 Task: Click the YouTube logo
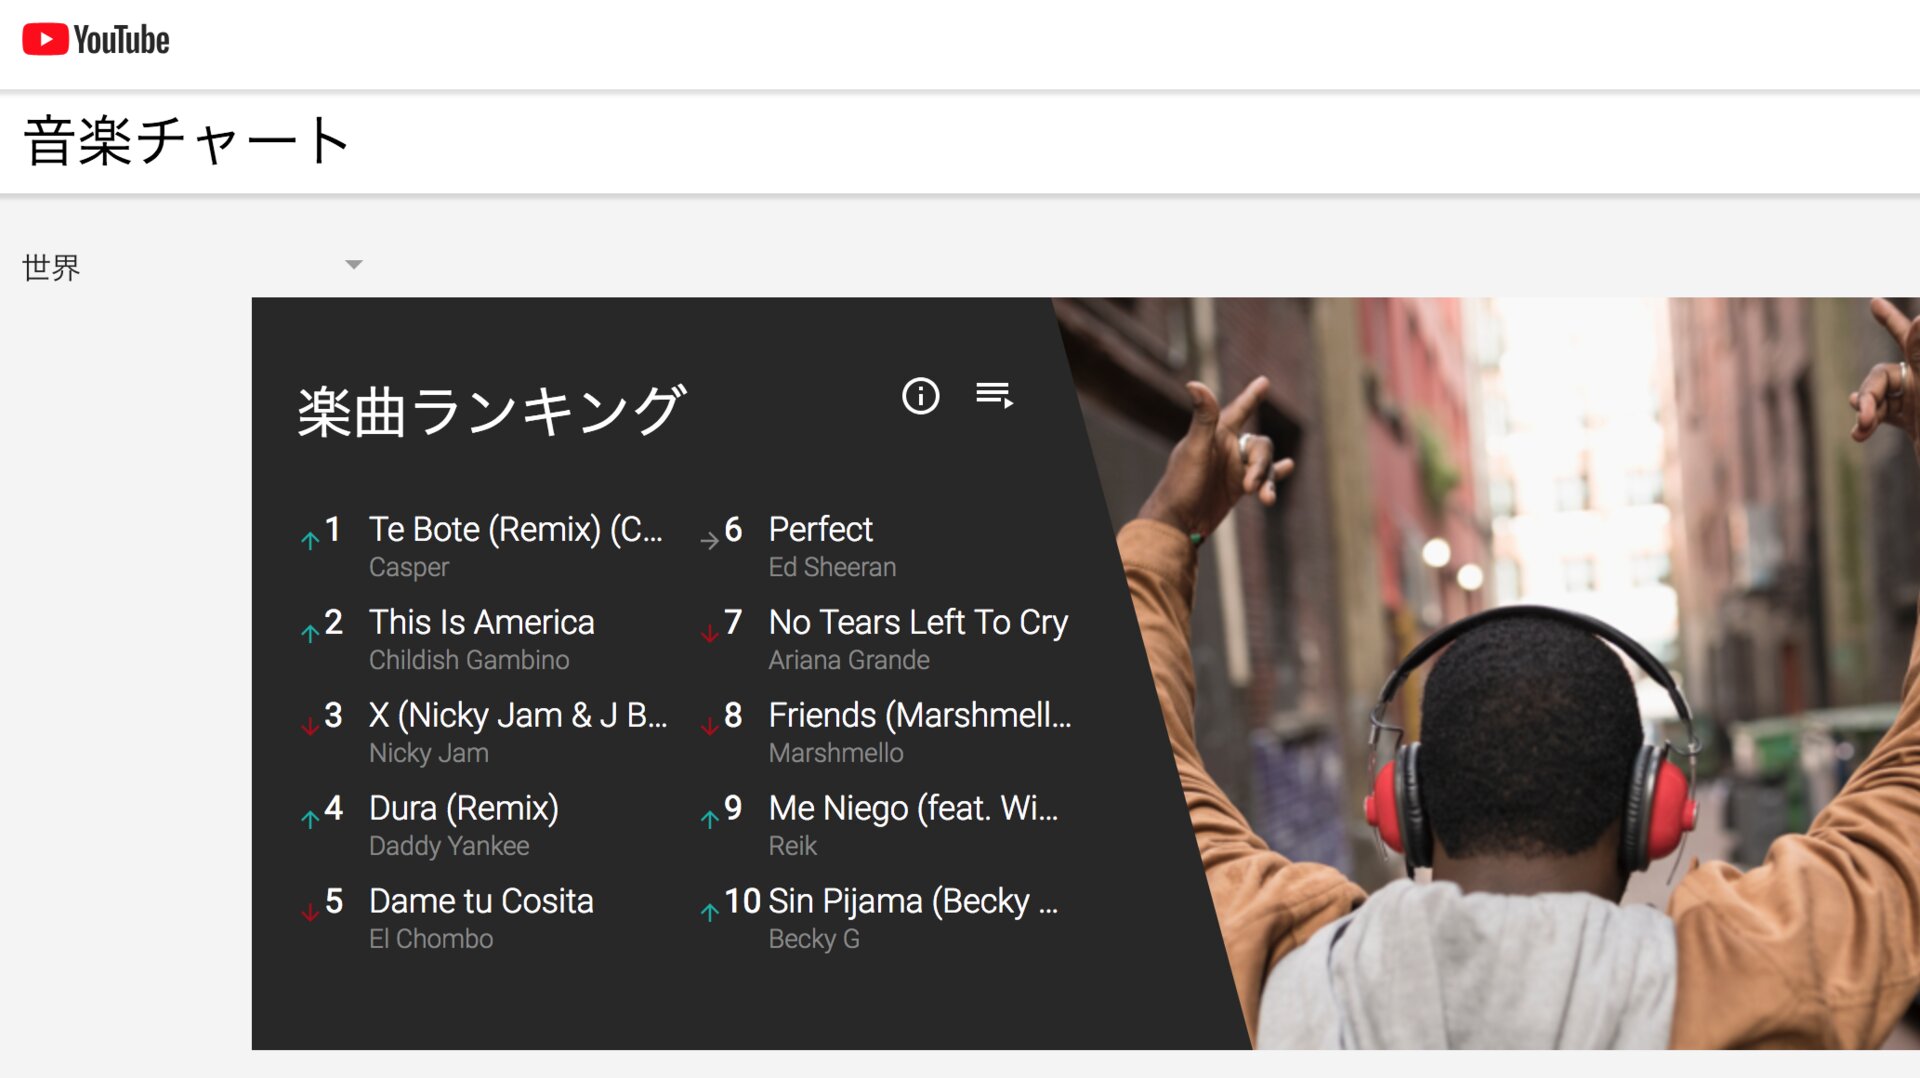point(96,40)
